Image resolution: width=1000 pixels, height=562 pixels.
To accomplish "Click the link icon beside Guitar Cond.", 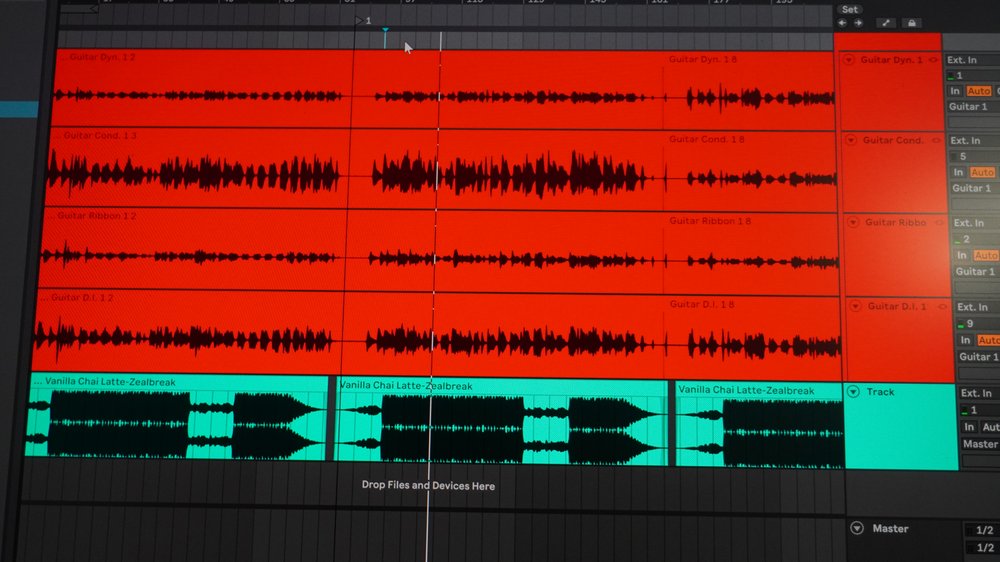I will point(935,140).
